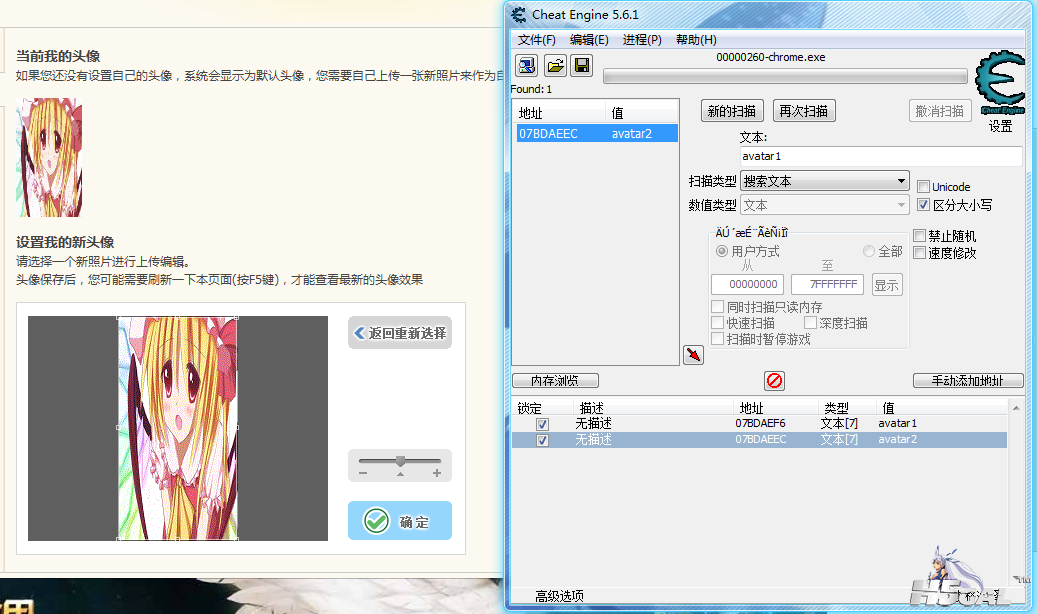Enable the Unicode checkbox

pos(924,187)
